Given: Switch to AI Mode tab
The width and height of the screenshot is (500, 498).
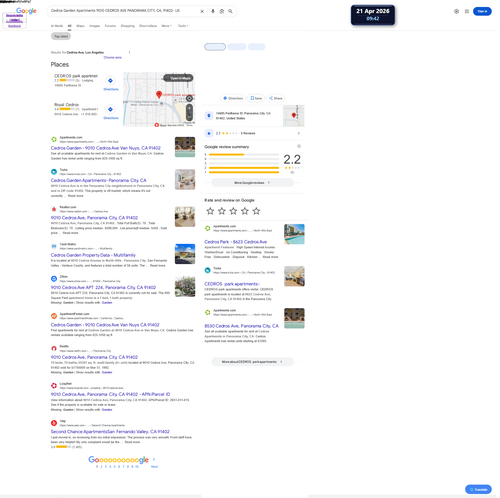Looking at the screenshot, I should [x=57, y=26].
